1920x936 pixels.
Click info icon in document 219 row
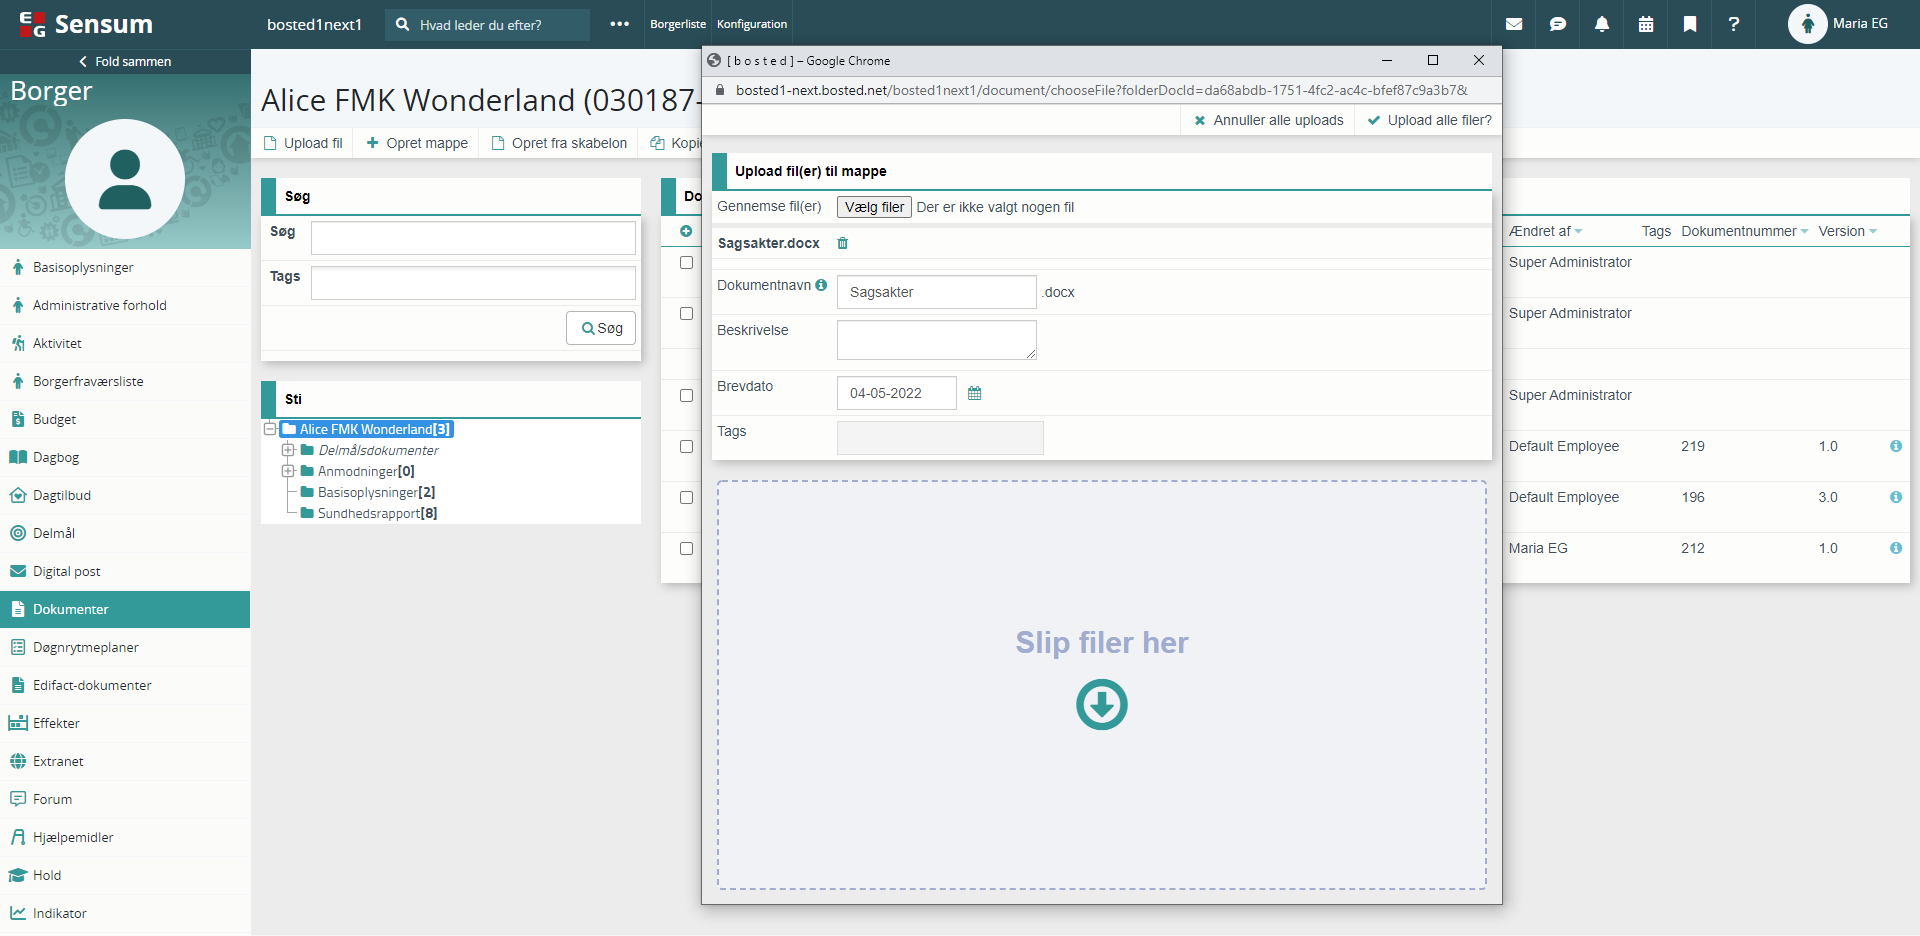[x=1896, y=446]
